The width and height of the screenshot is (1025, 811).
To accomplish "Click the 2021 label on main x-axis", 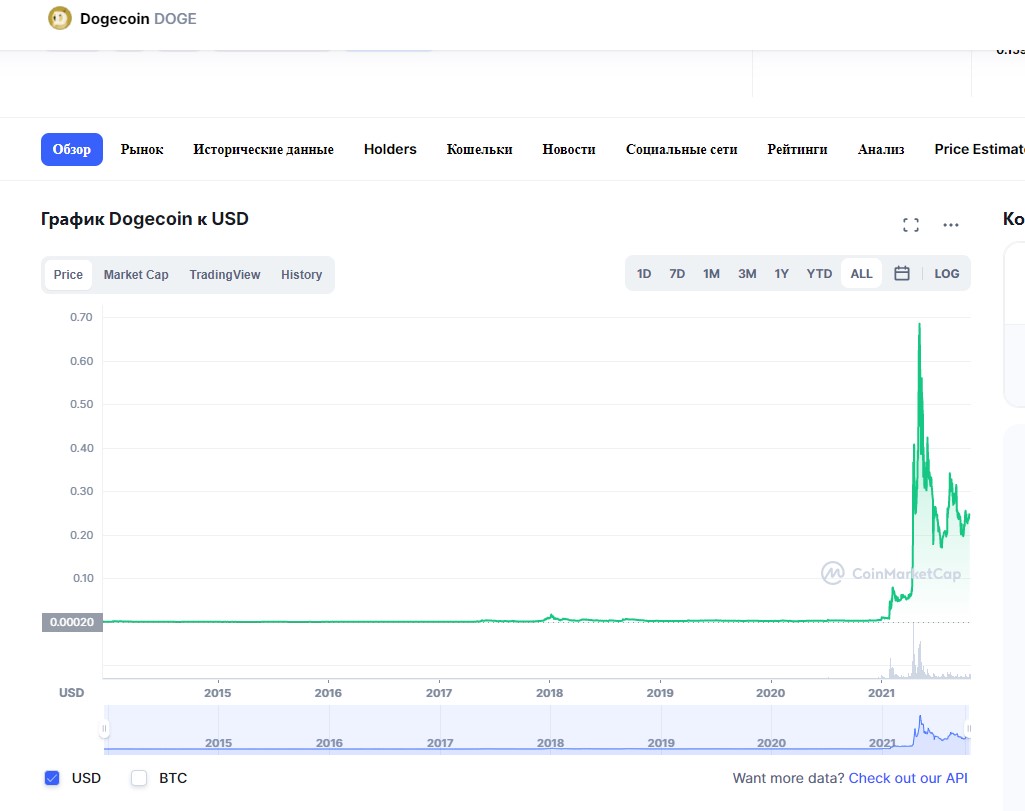I will pyautogui.click(x=881, y=693).
